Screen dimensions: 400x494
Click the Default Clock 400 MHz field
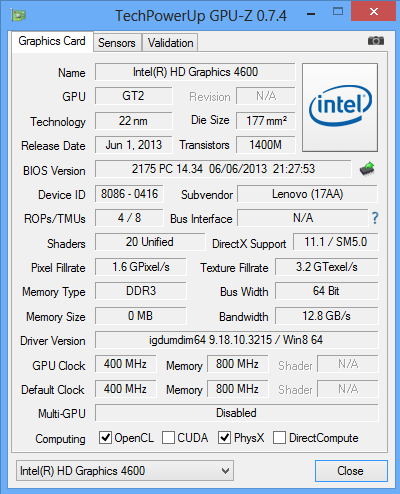[125, 389]
